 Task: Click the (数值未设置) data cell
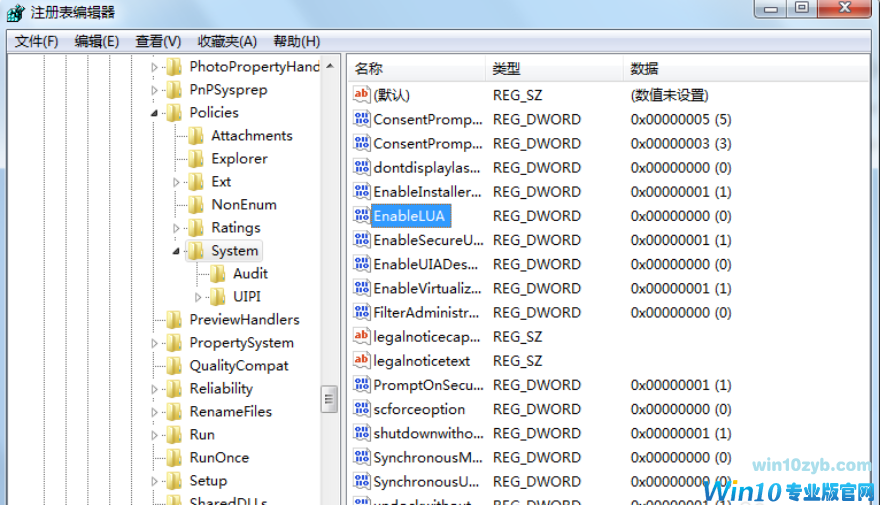point(670,95)
